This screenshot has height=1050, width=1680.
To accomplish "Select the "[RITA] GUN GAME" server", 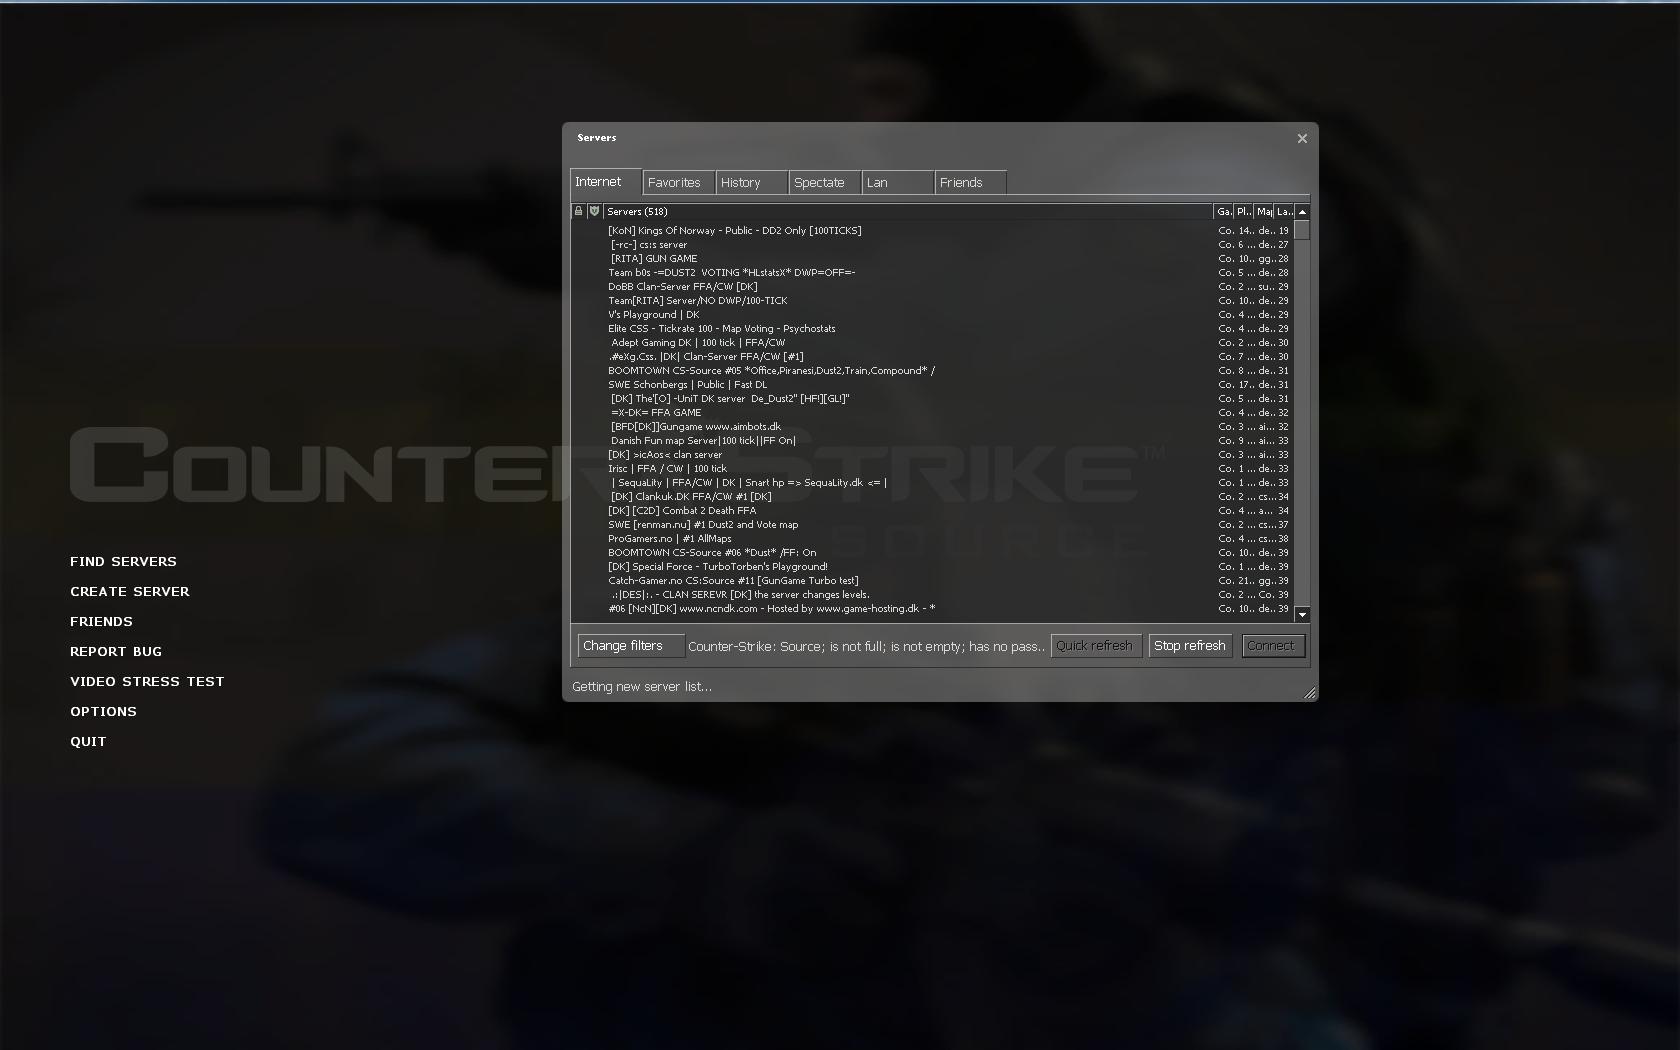I will [x=932, y=259].
